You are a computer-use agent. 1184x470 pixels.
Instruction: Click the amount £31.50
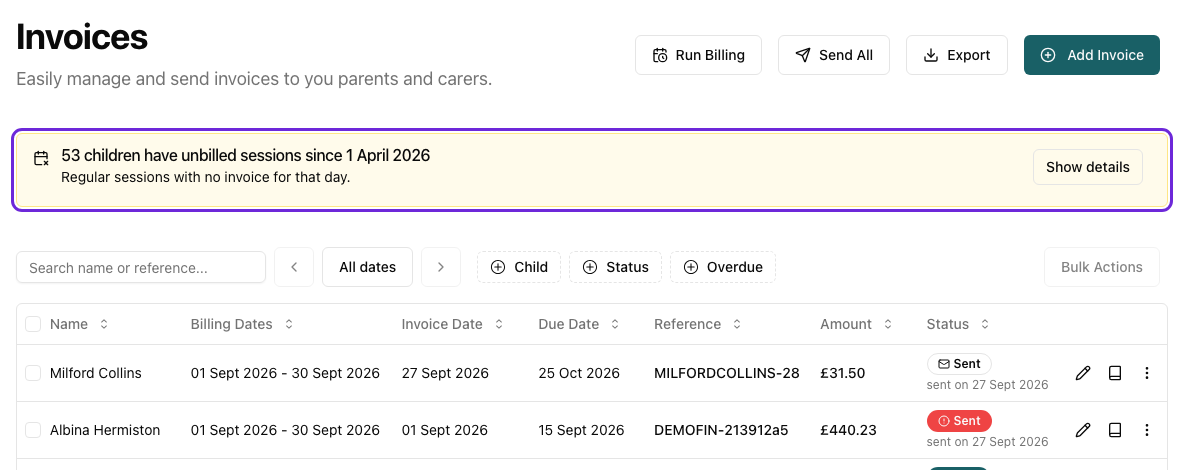tap(843, 373)
